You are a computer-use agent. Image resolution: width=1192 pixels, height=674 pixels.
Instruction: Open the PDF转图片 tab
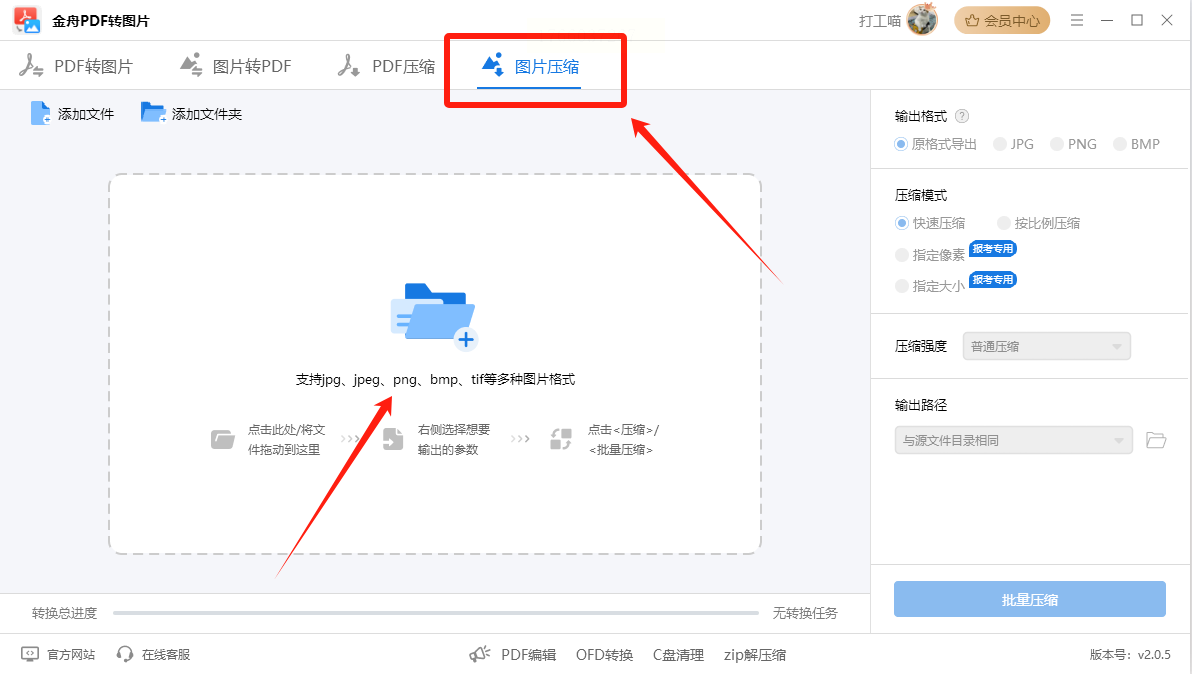click(75, 66)
